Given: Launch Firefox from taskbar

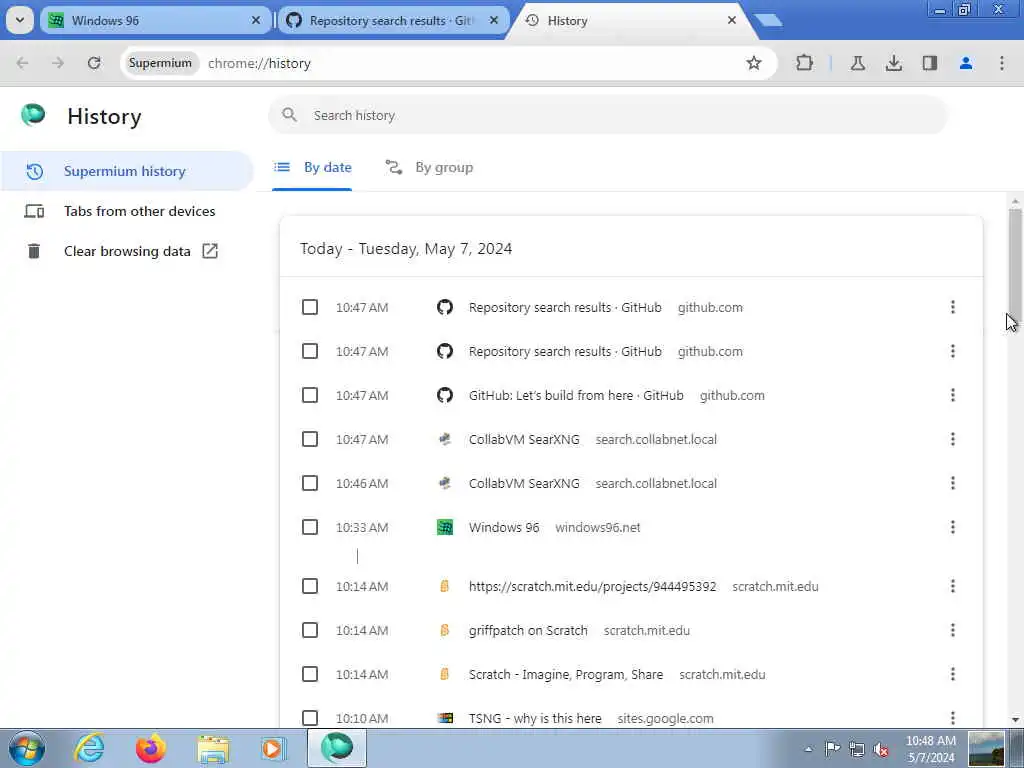Looking at the screenshot, I should click(x=151, y=748).
